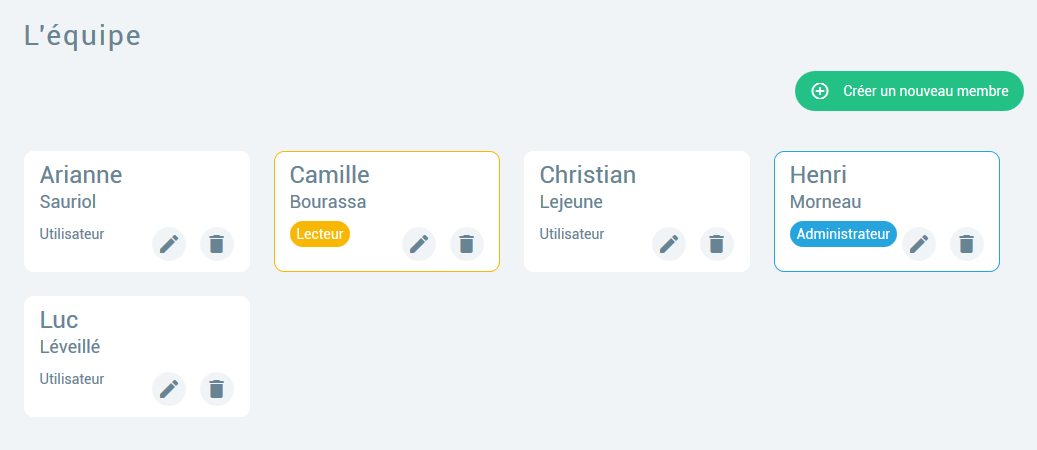Viewport: 1037px width, 450px height.
Task: Edit Camille Bourassa's member card
Action: pyautogui.click(x=419, y=244)
